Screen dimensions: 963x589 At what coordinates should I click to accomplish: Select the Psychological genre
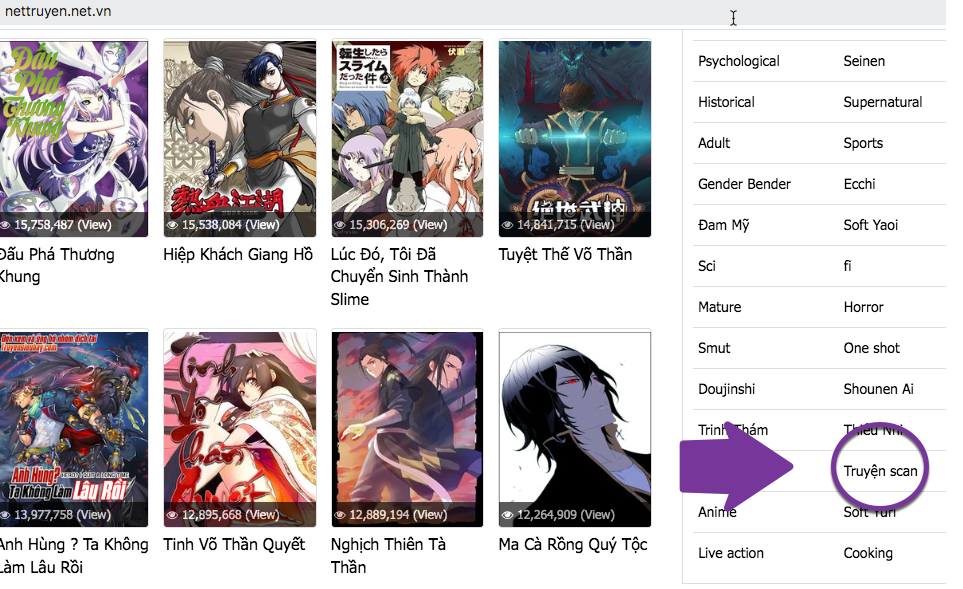(739, 61)
